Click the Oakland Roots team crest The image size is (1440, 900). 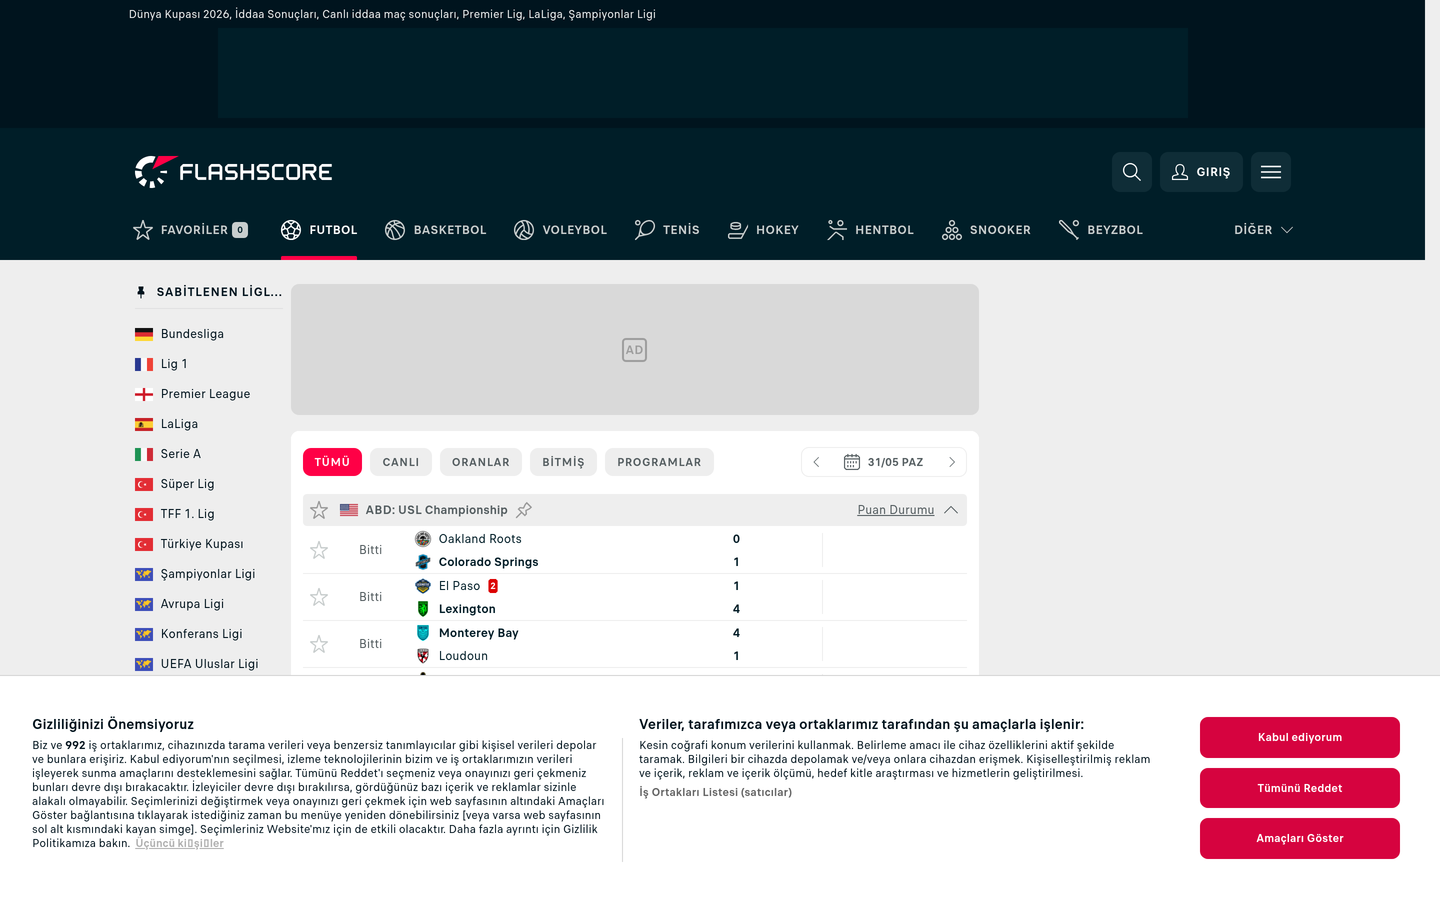pos(423,539)
